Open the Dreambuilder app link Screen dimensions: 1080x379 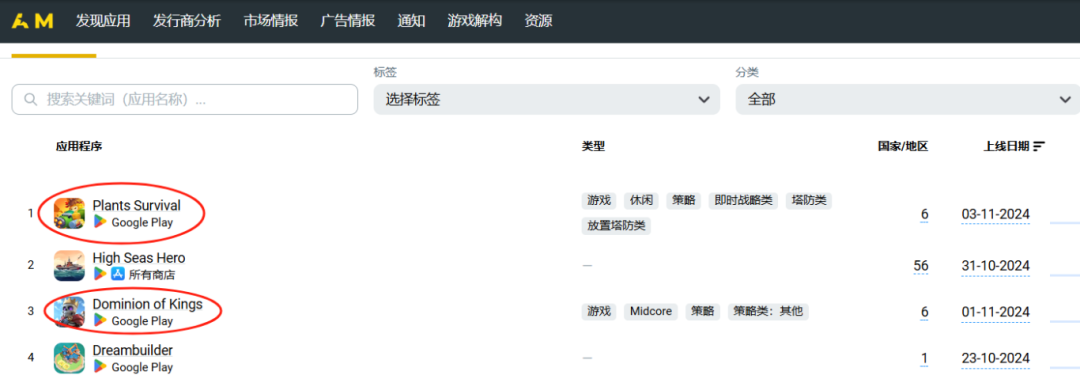(133, 350)
